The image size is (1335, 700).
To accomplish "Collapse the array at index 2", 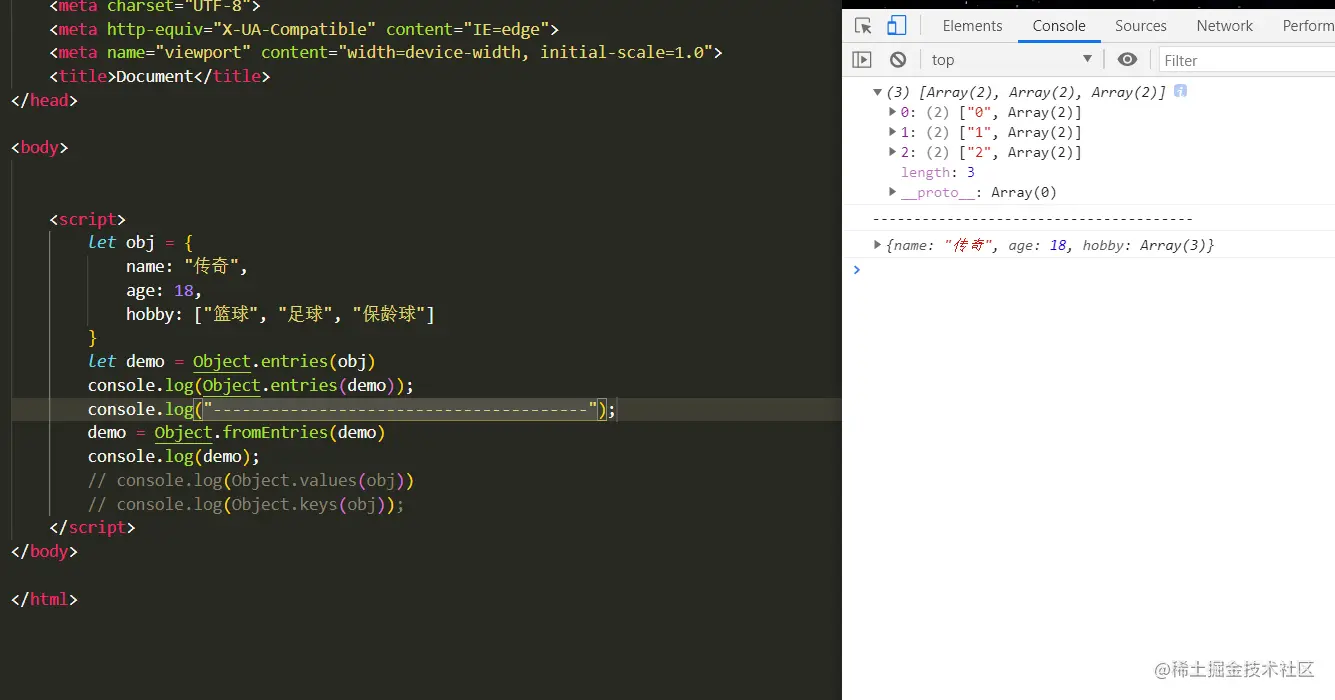I will [x=892, y=152].
